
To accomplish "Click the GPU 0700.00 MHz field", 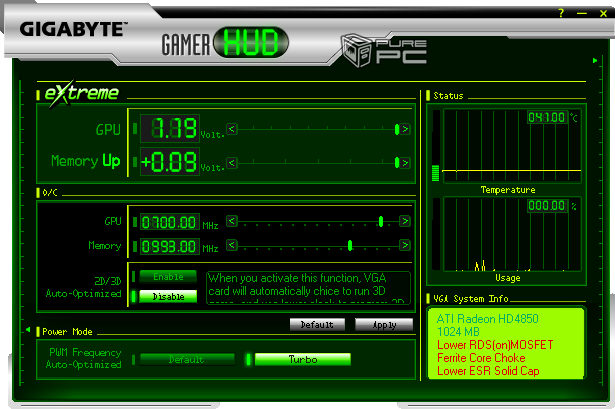I will [x=170, y=222].
